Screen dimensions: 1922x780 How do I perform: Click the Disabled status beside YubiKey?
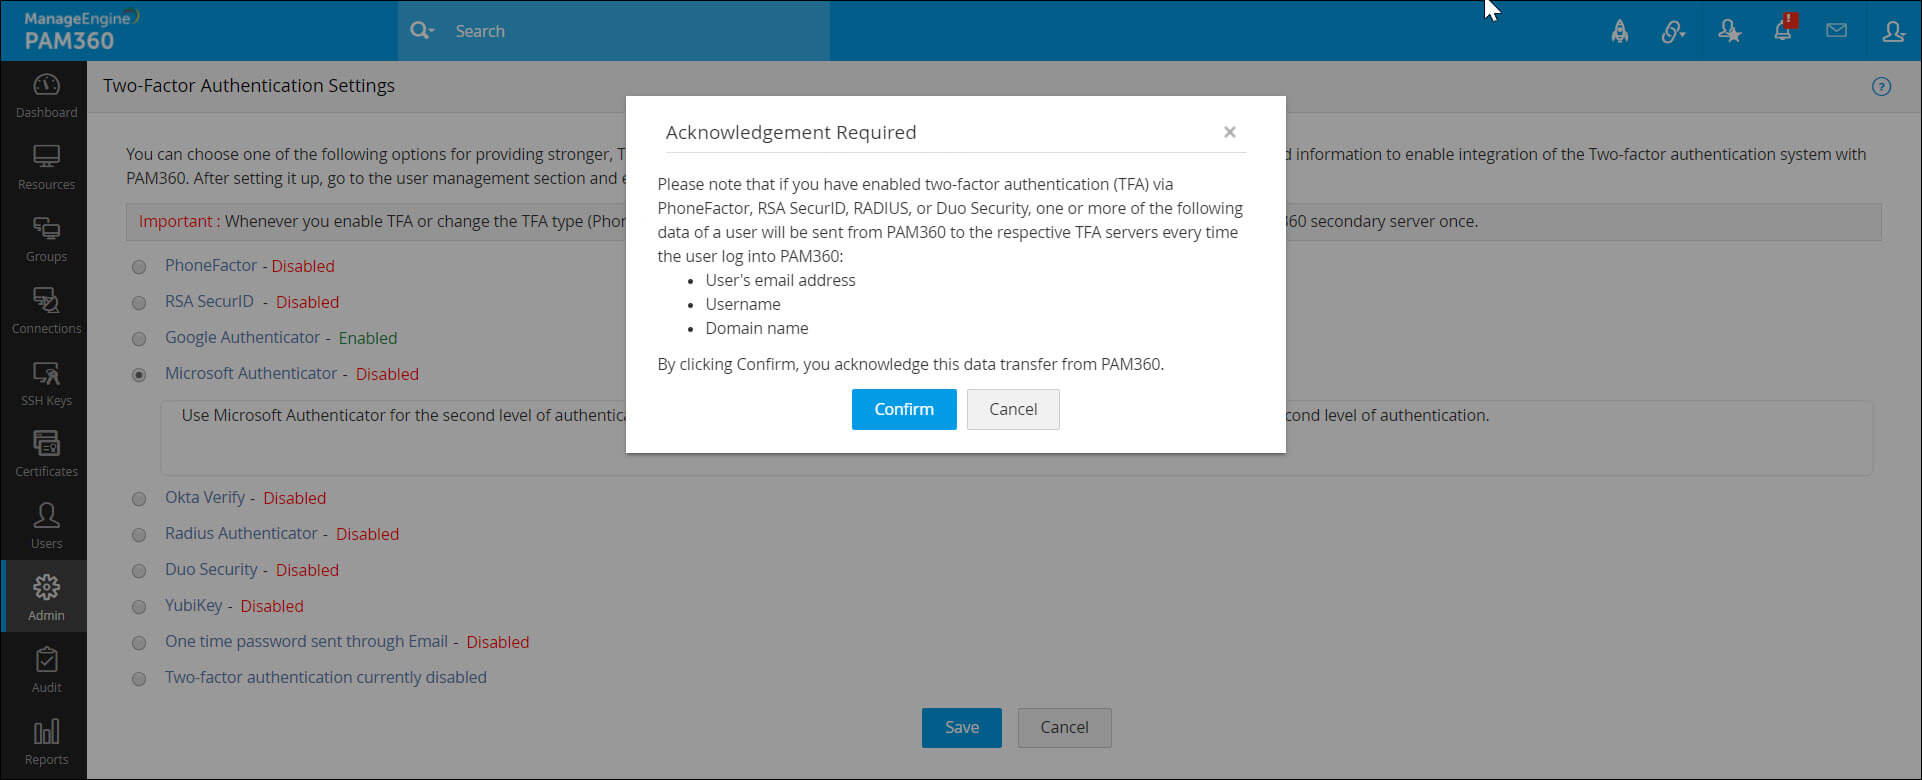pos(272,606)
